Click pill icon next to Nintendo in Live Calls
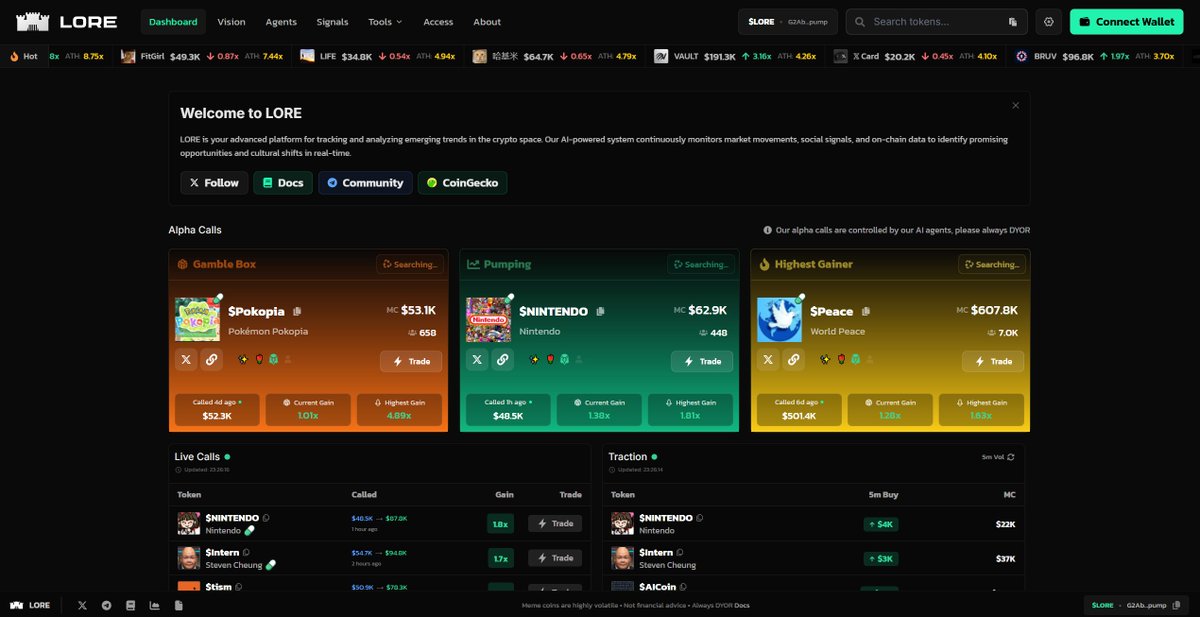The width and height of the screenshot is (1200, 617). (x=250, y=531)
